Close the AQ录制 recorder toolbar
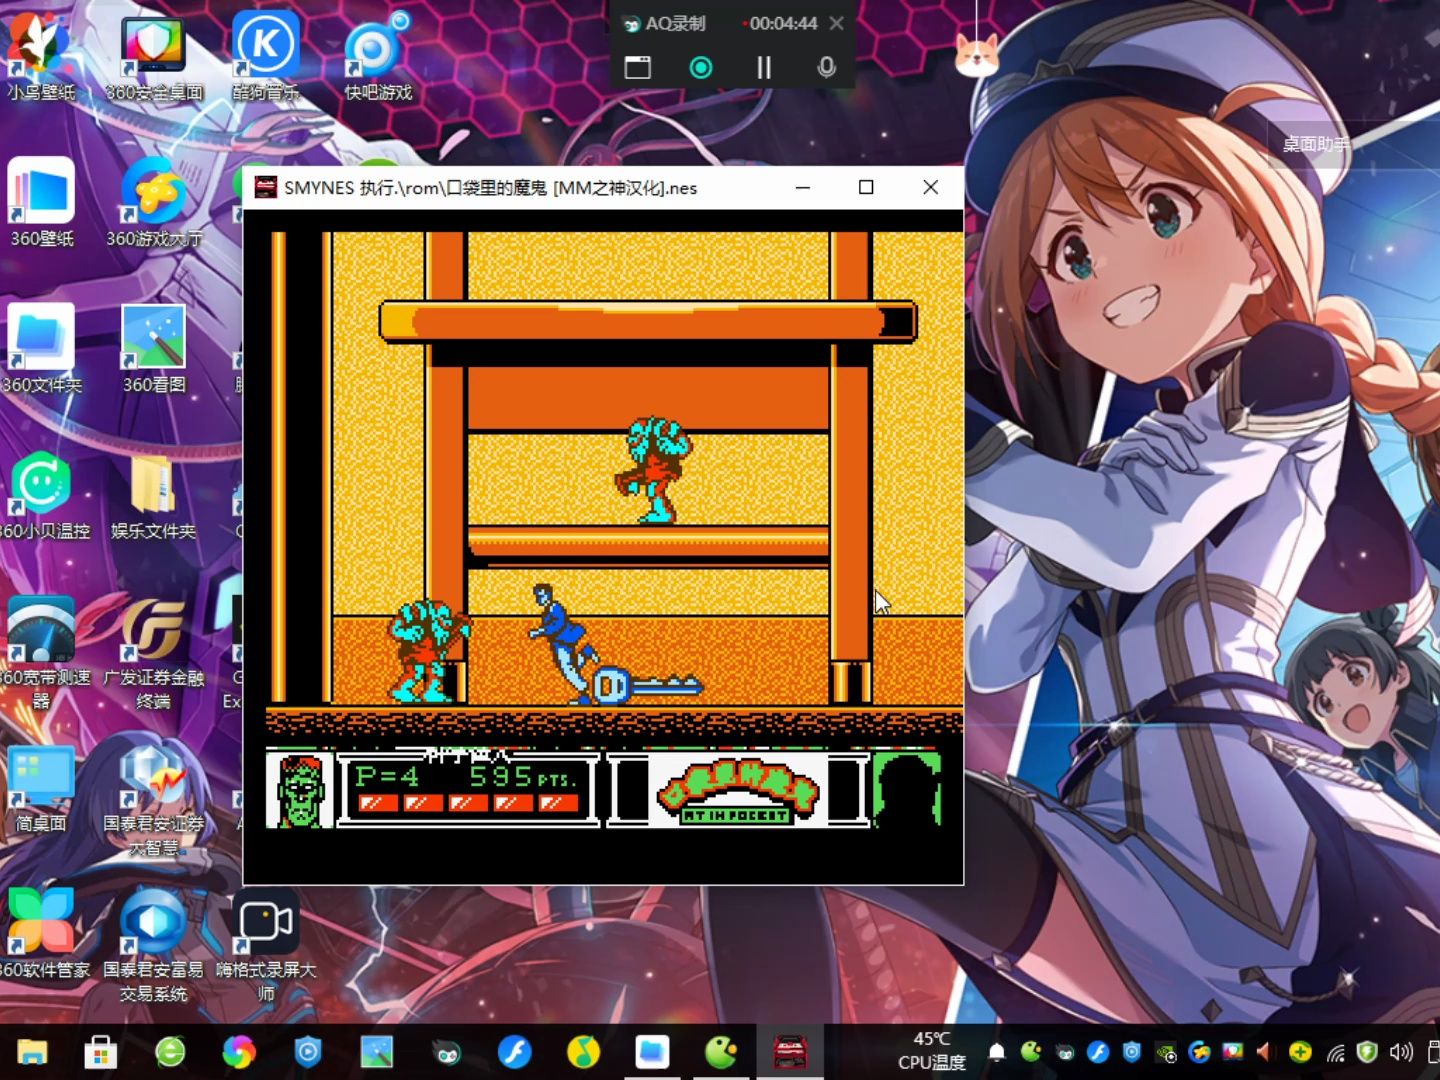Image resolution: width=1440 pixels, height=1080 pixels. click(x=837, y=23)
